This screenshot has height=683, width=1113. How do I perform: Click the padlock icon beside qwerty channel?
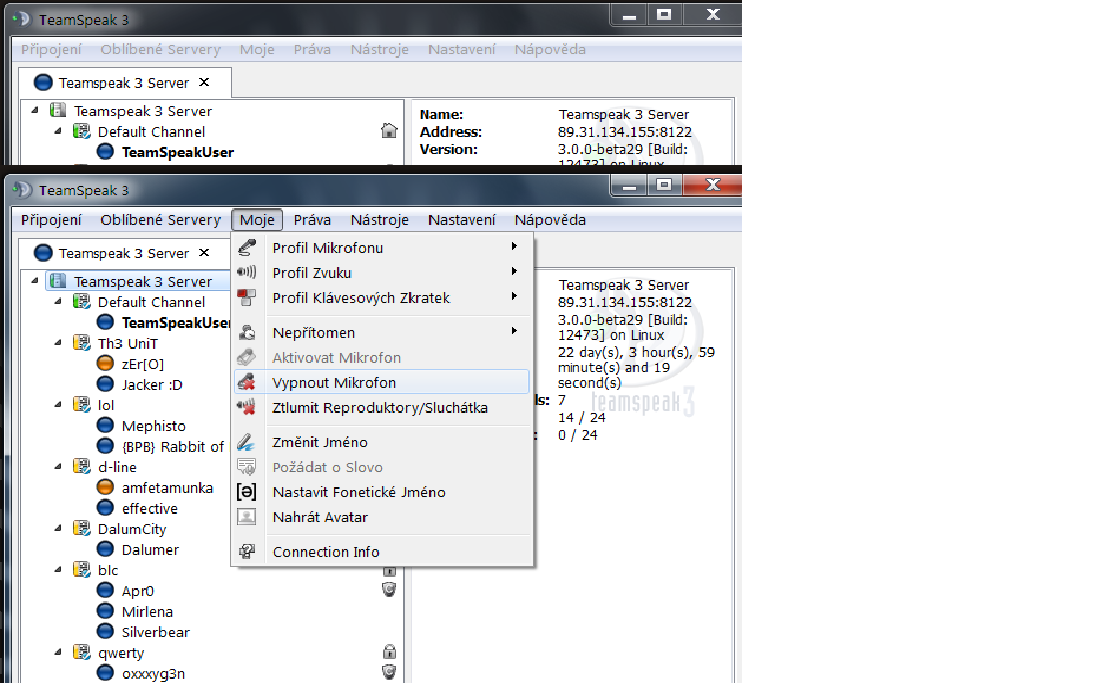click(390, 653)
